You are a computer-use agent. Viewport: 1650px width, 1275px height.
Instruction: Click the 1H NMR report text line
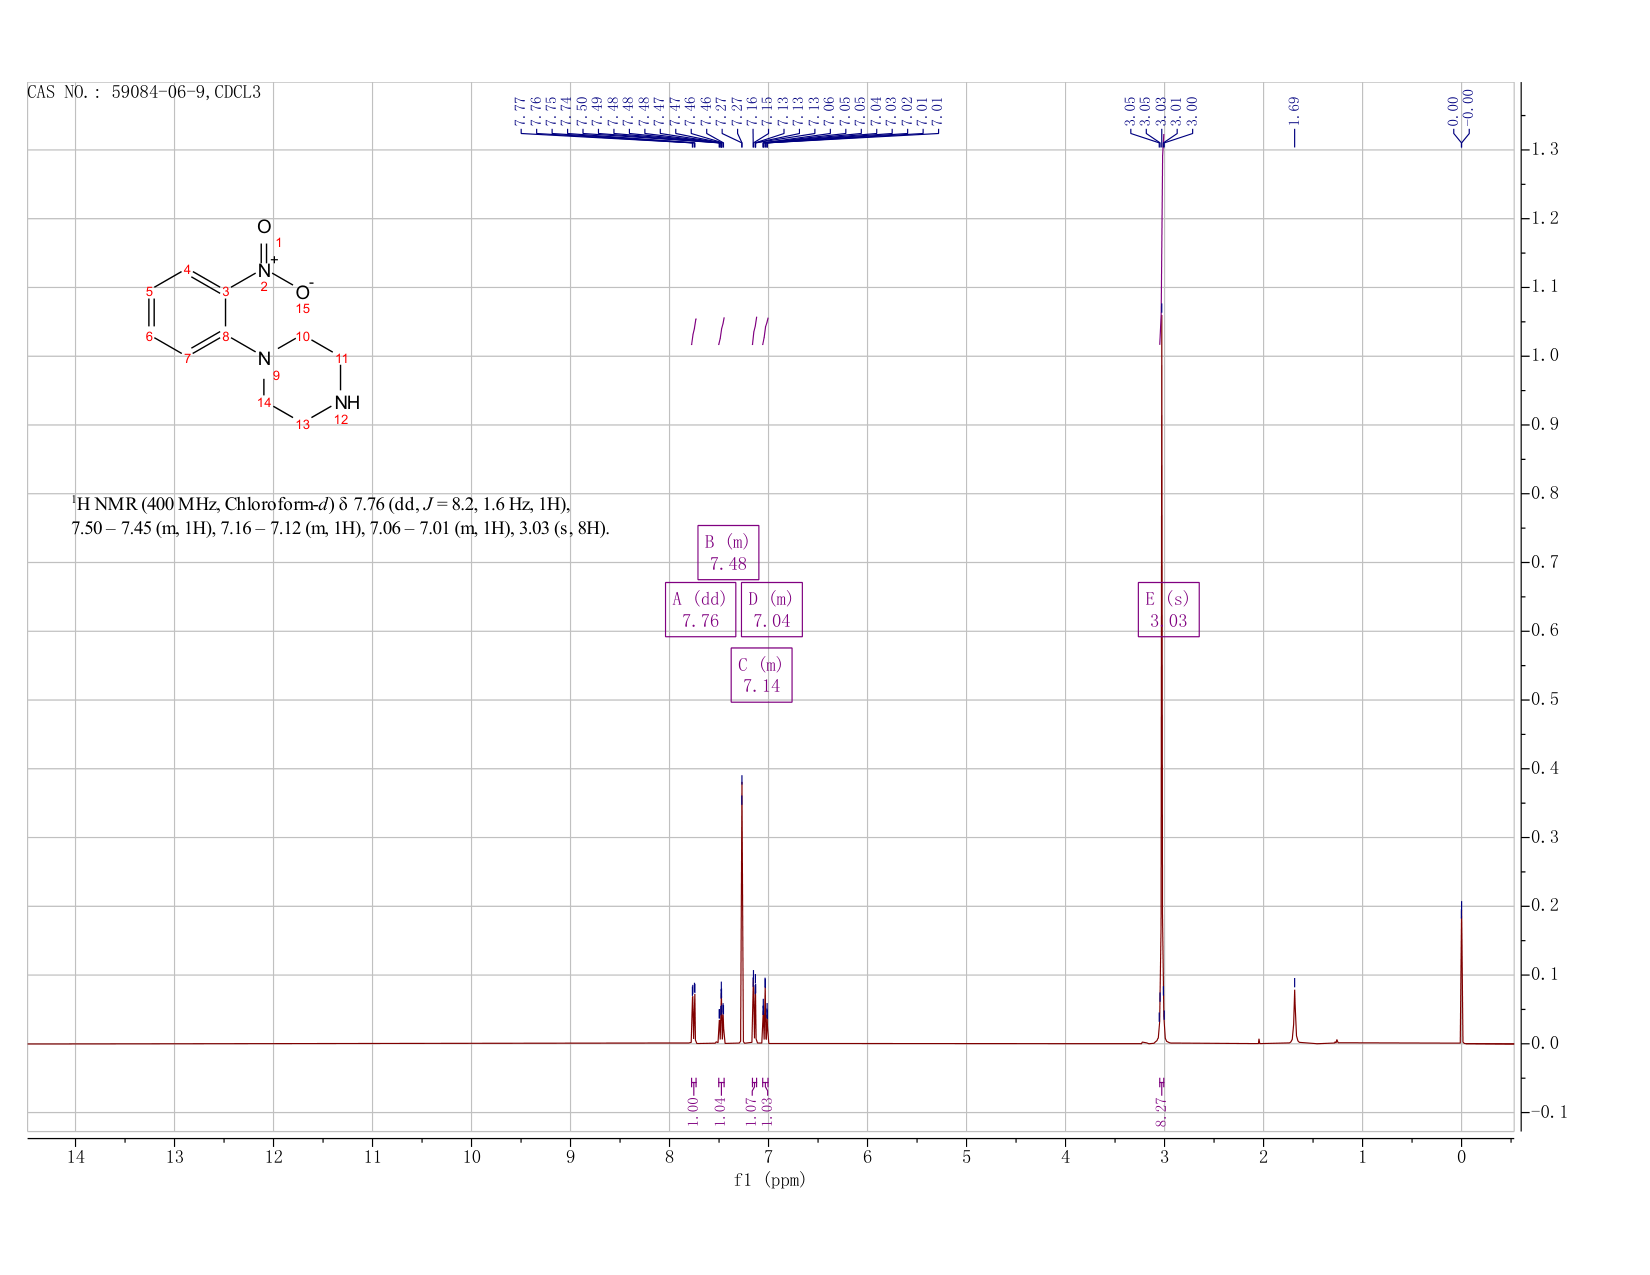click(x=340, y=516)
